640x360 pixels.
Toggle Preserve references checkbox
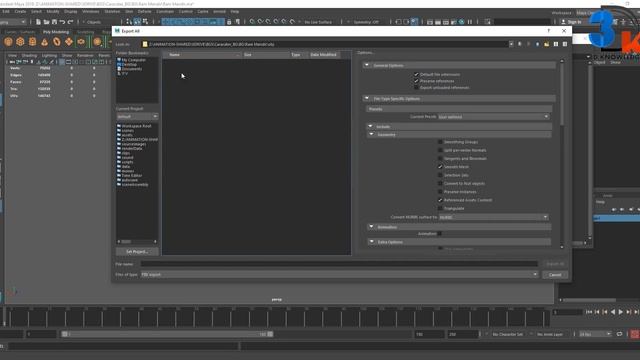[x=416, y=81]
